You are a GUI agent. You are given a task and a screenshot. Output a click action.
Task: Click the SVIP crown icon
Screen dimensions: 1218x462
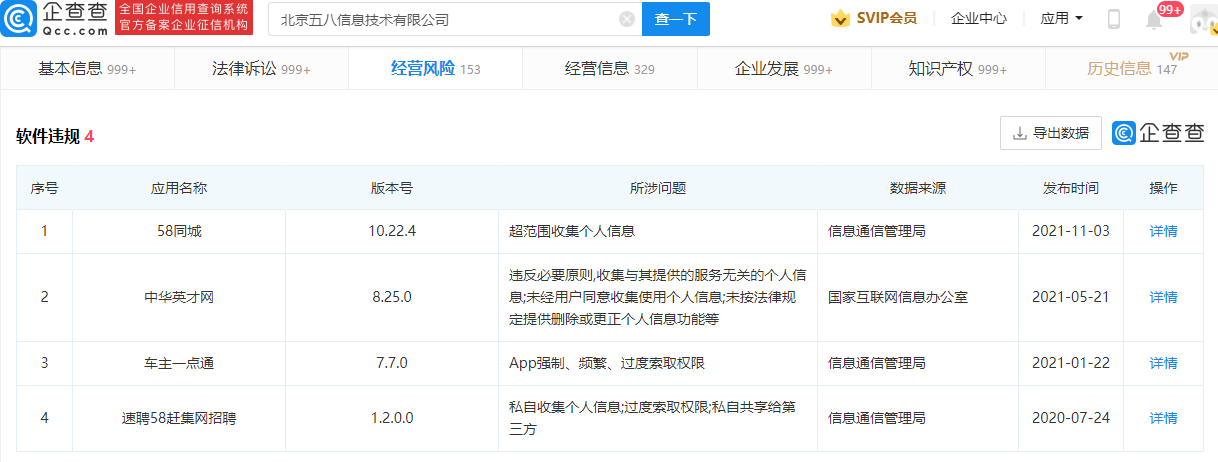coord(840,18)
